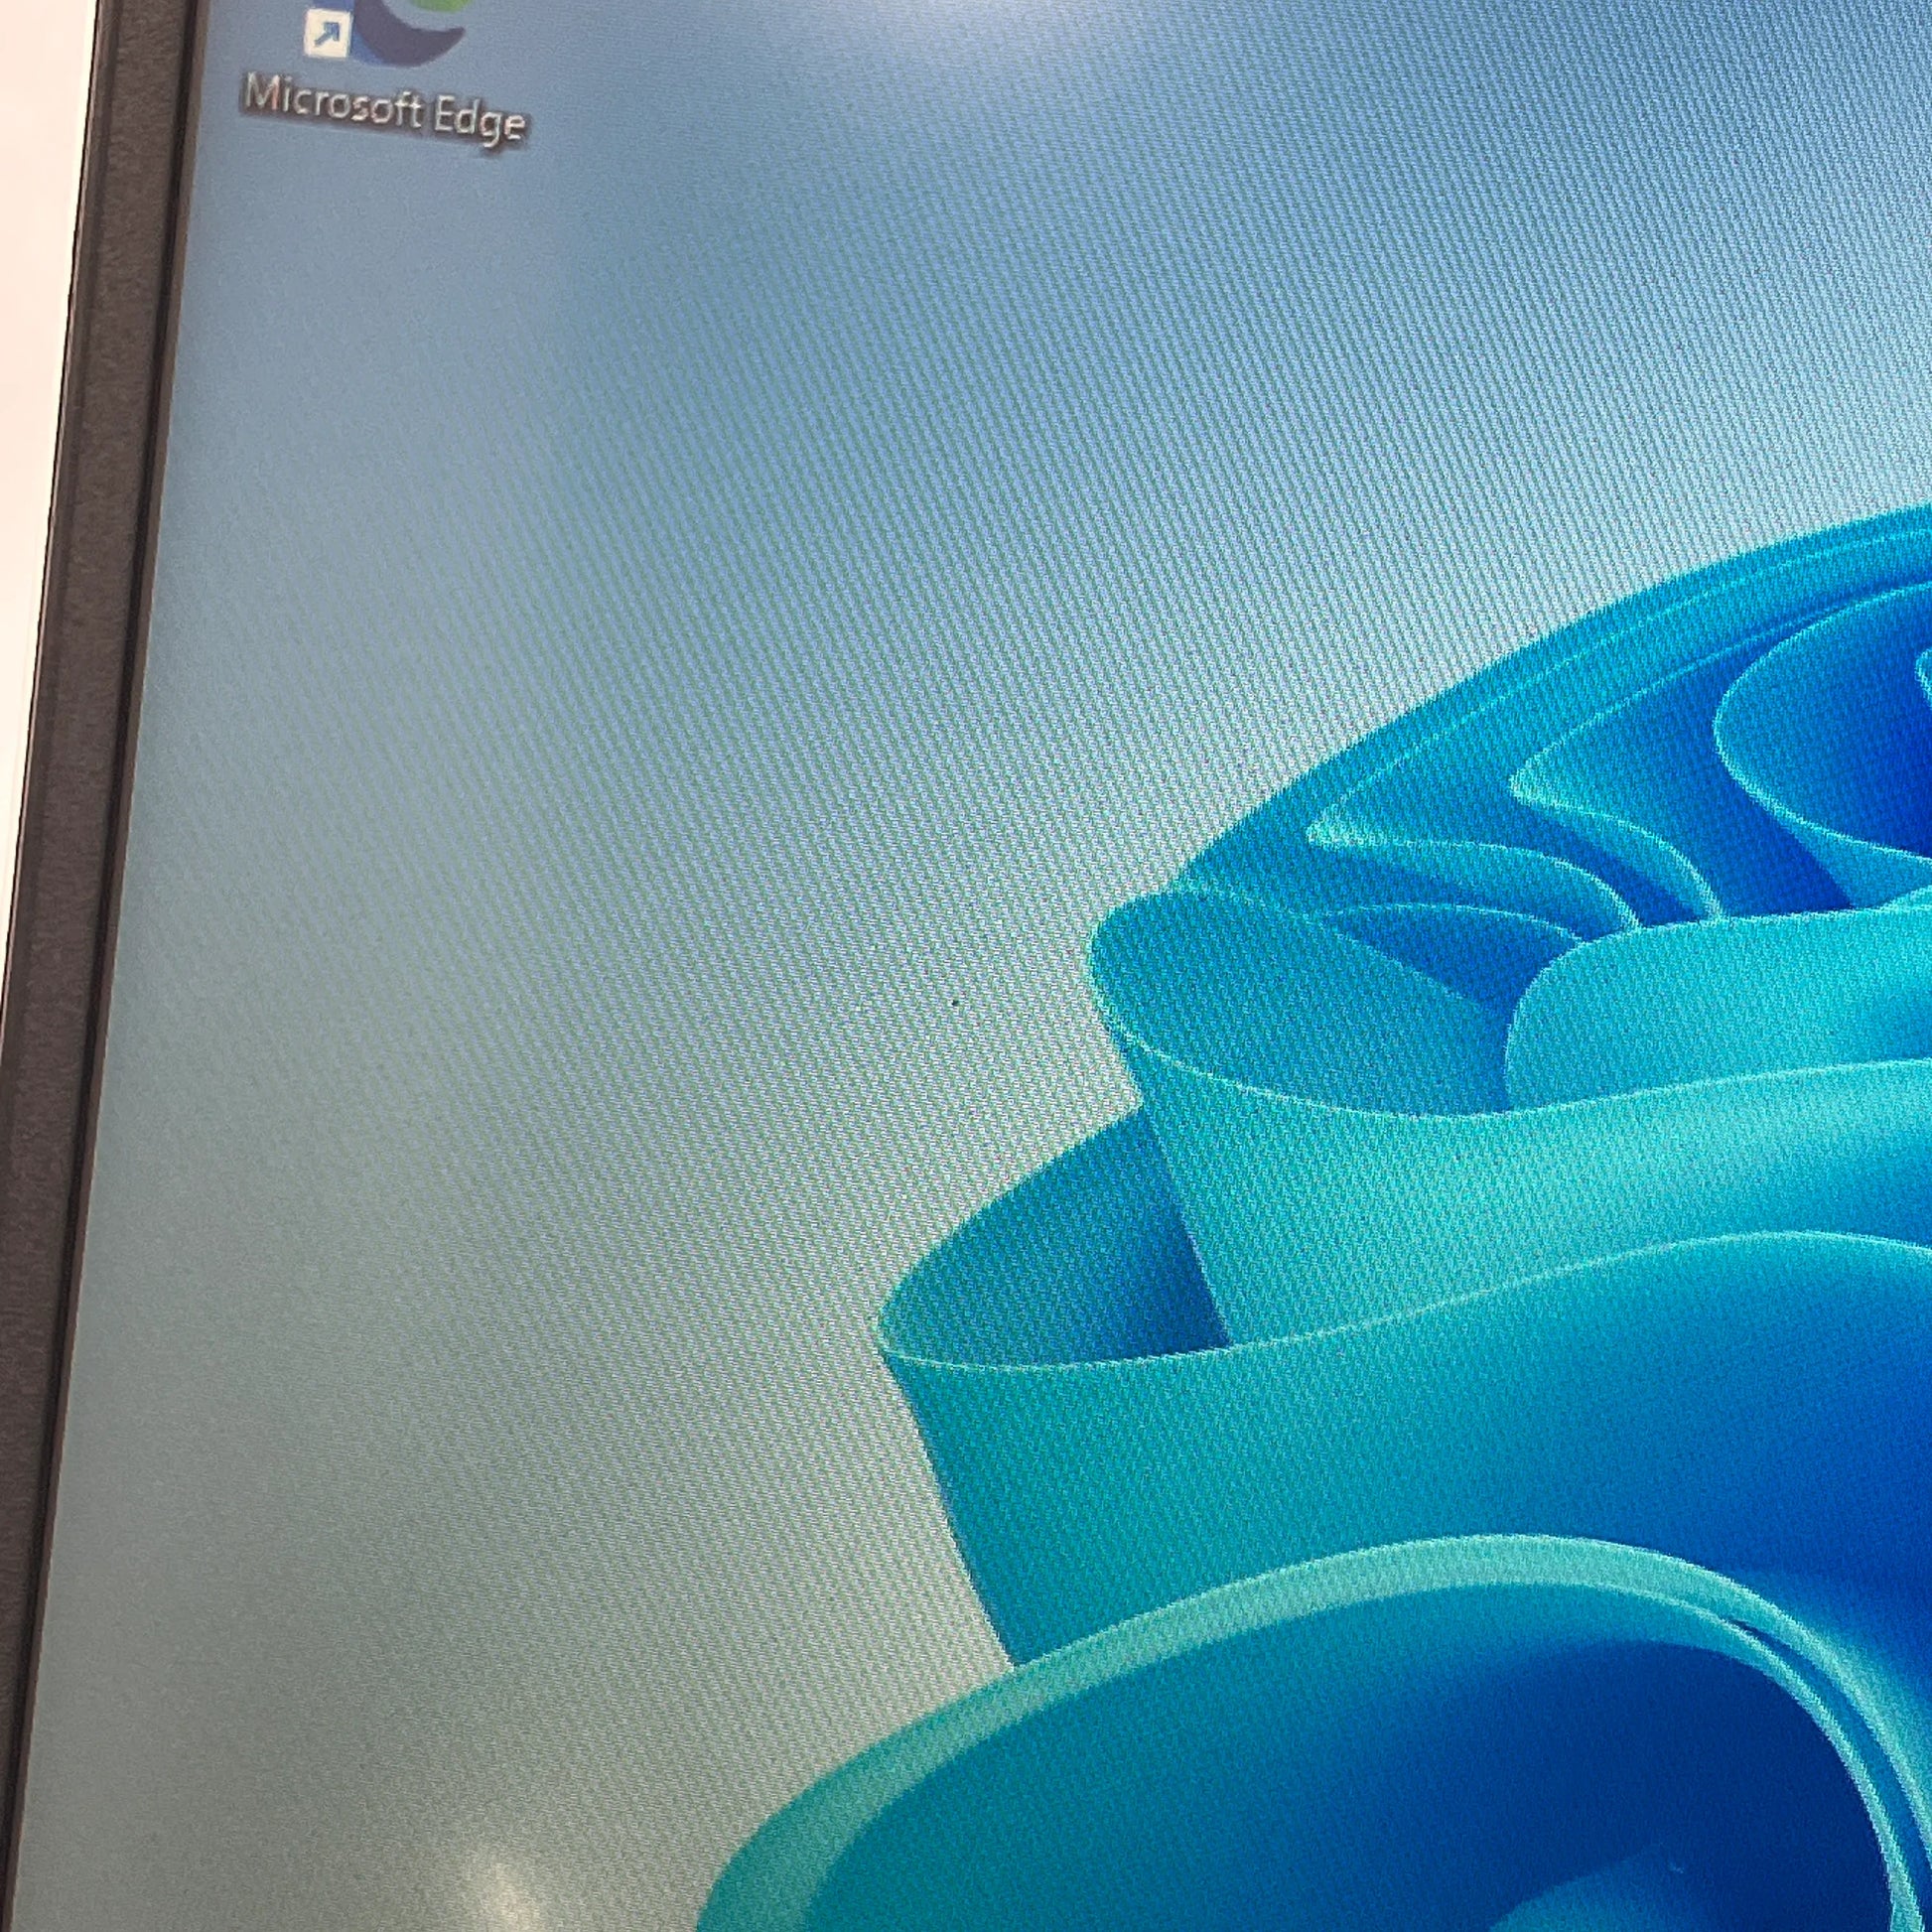
Task: Click the "Microsoft Edge" icon label text
Action: tap(384, 109)
